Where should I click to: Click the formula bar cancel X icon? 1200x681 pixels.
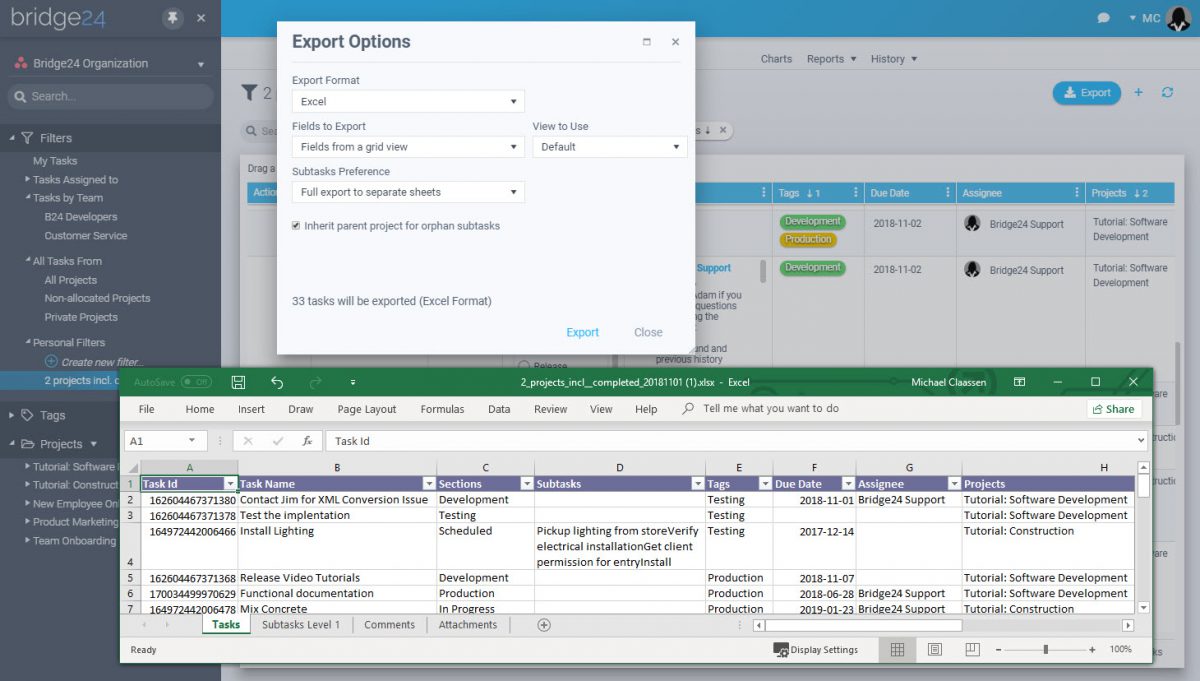[248, 441]
